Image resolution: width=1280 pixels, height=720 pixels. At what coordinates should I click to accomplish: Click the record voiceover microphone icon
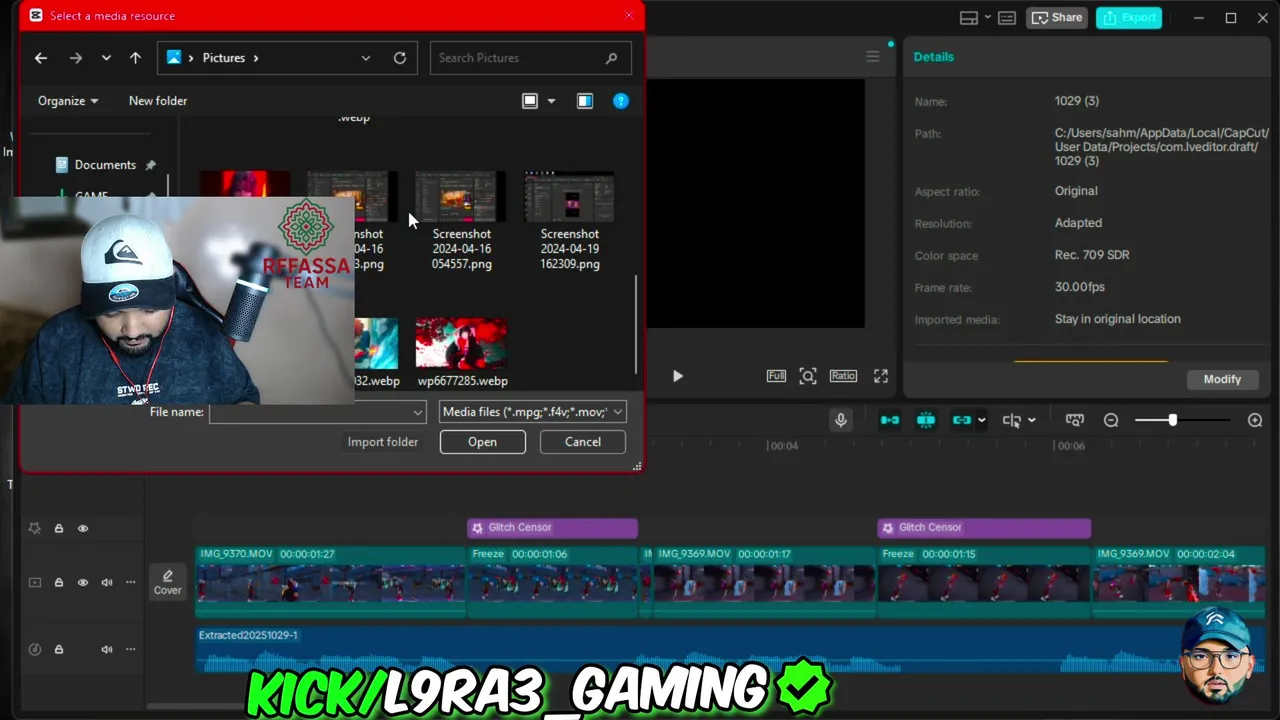point(841,420)
